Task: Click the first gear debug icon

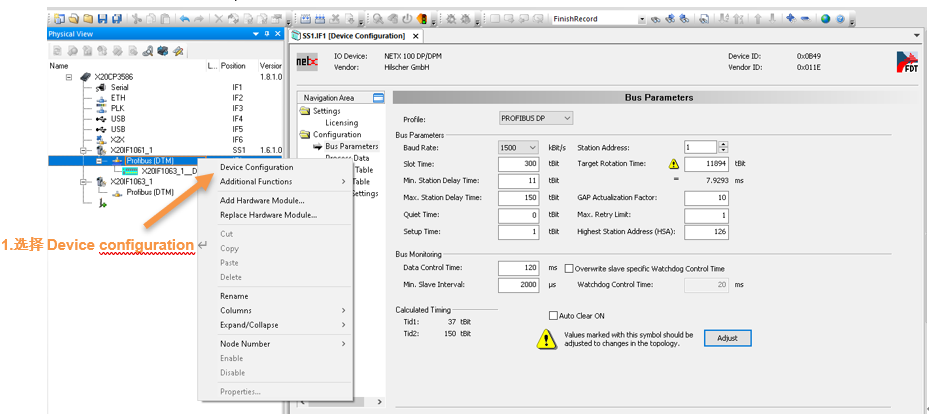Action: tap(451, 19)
